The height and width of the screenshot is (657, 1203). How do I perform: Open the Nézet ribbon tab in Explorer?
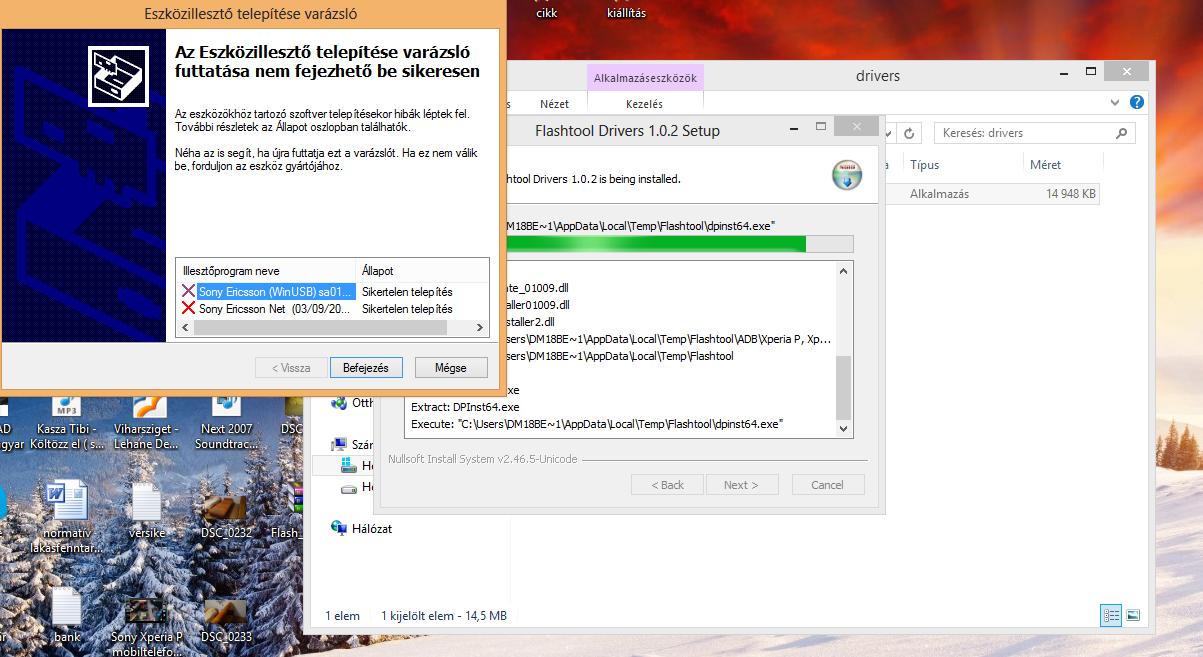point(554,104)
